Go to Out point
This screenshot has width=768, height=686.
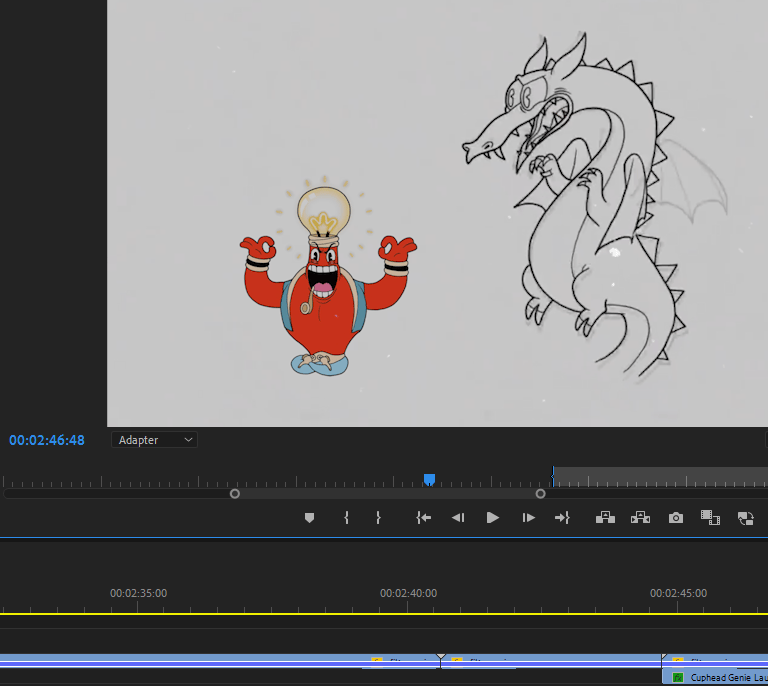pyautogui.click(x=562, y=518)
